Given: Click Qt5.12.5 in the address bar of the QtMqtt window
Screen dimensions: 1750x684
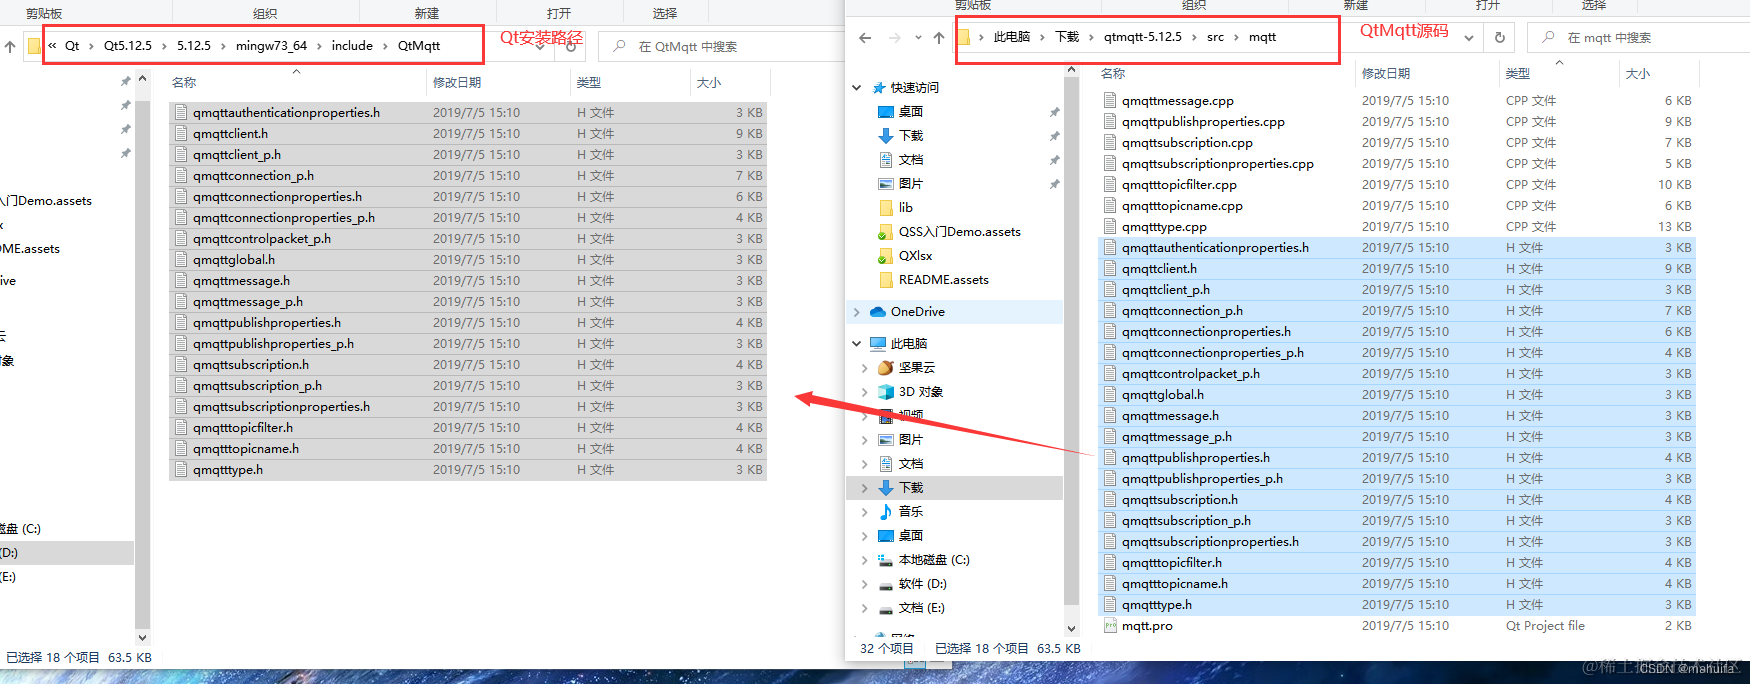Looking at the screenshot, I should pyautogui.click(x=128, y=46).
